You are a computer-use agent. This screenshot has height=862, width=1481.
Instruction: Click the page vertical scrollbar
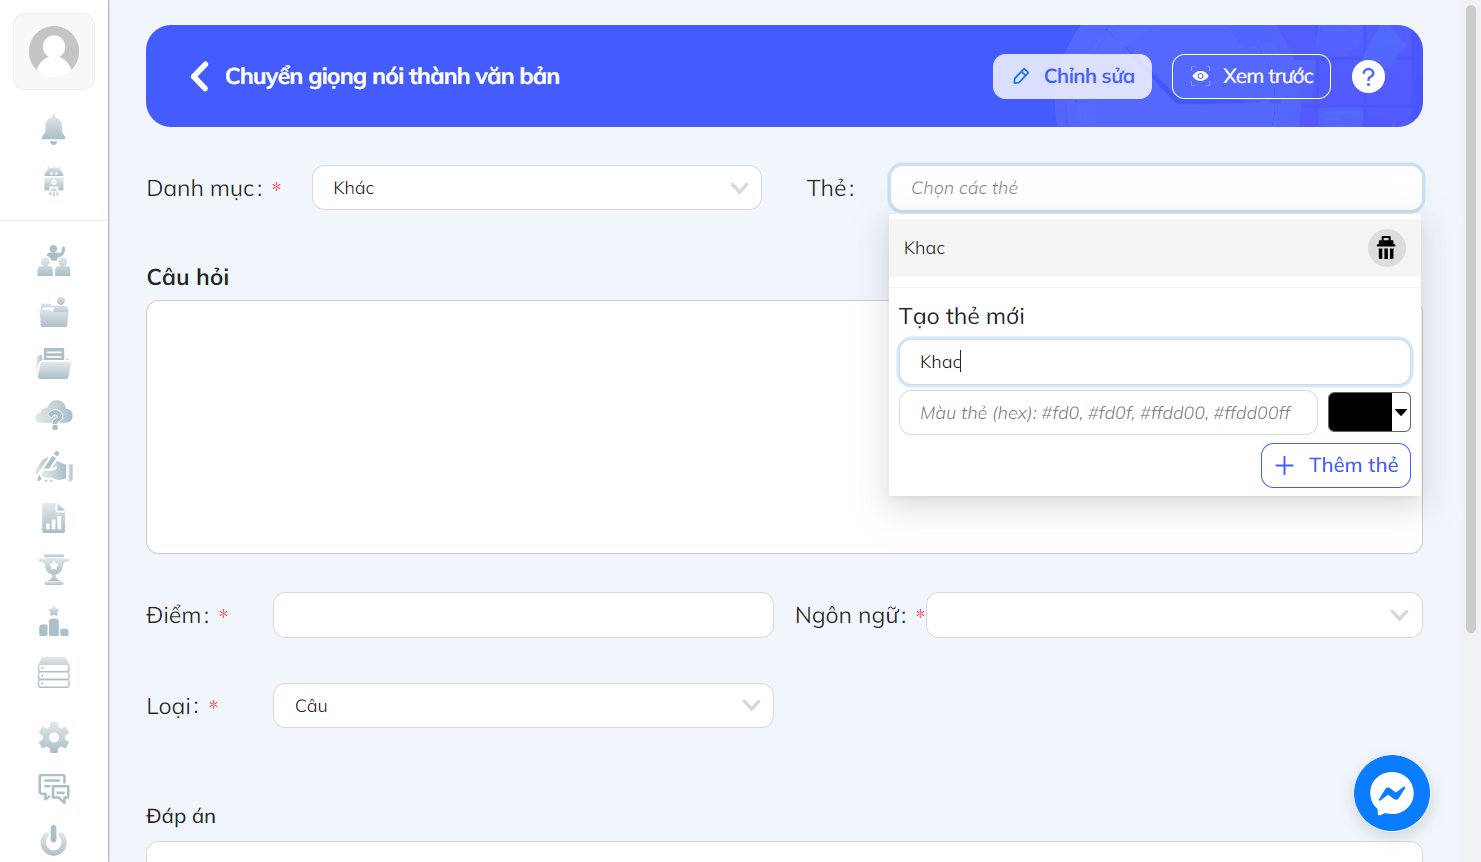click(x=1470, y=320)
